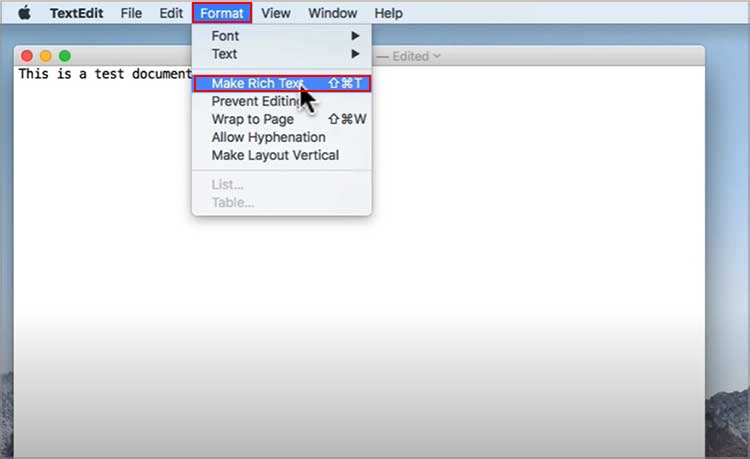Viewport: 750px width, 459px height.
Task: Expand the Text submenu arrow
Action: 355,54
